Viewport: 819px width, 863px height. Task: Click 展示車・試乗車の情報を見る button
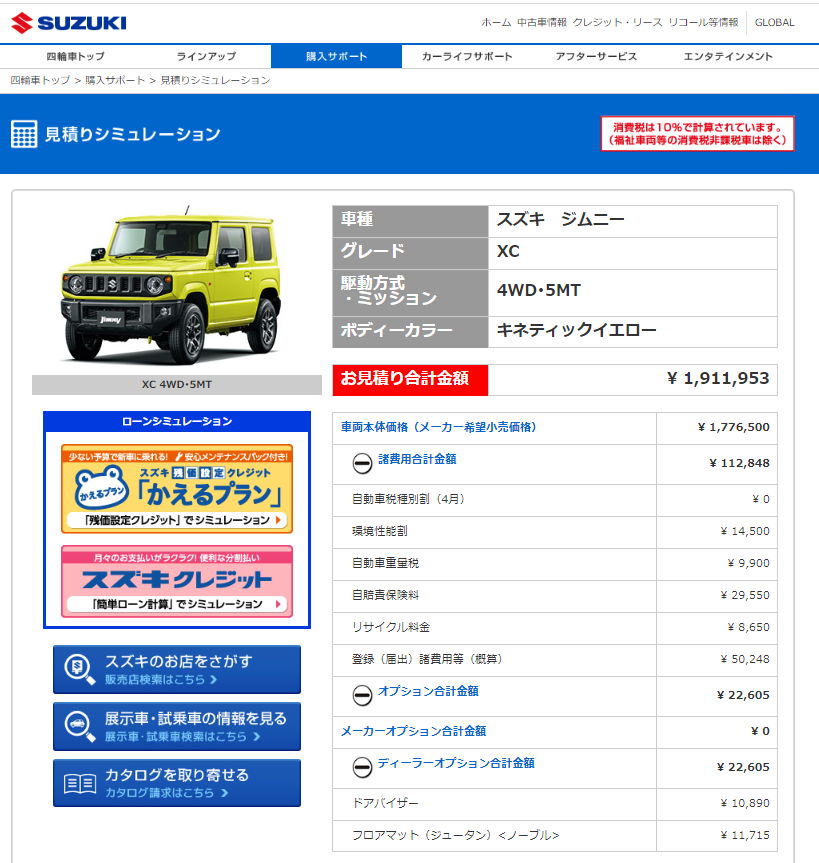click(x=177, y=727)
